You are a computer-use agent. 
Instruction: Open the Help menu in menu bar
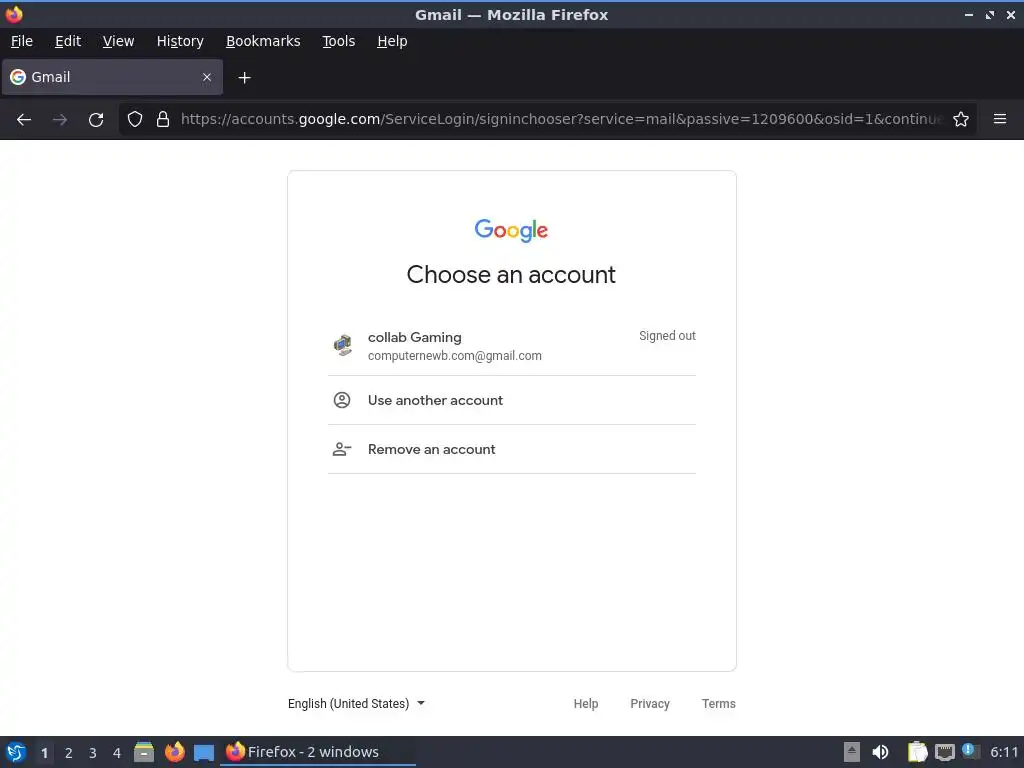click(392, 41)
